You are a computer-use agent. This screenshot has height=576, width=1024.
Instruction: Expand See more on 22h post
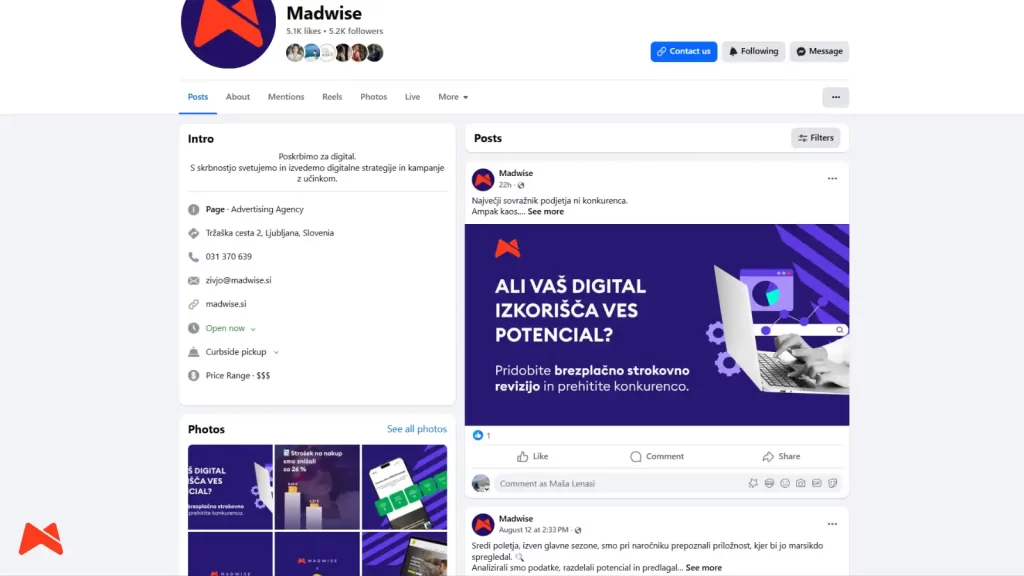coord(545,212)
